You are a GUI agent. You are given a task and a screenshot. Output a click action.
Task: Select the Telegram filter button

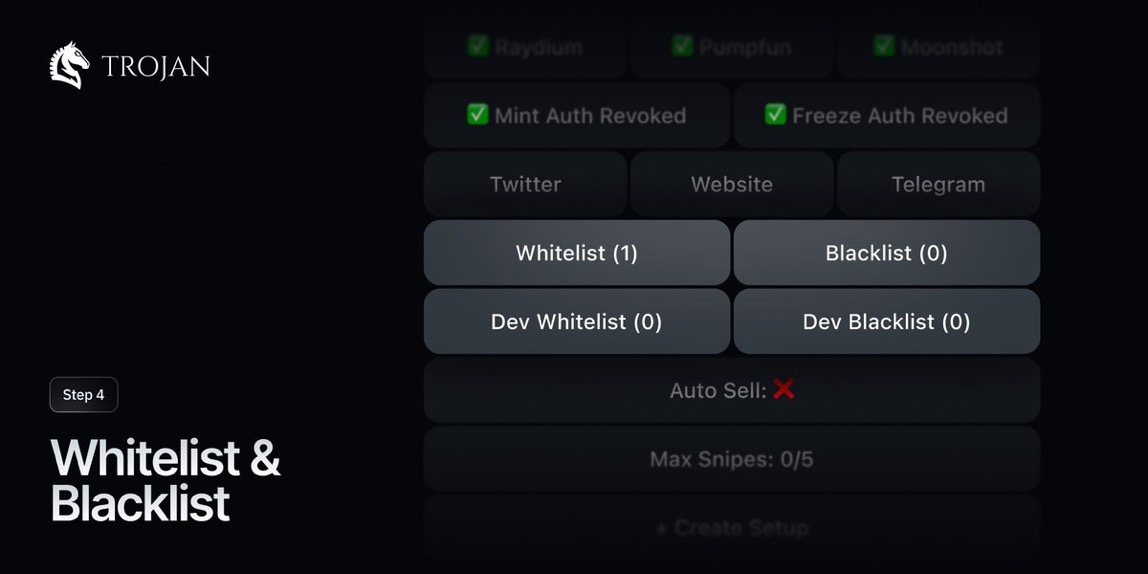(x=938, y=184)
